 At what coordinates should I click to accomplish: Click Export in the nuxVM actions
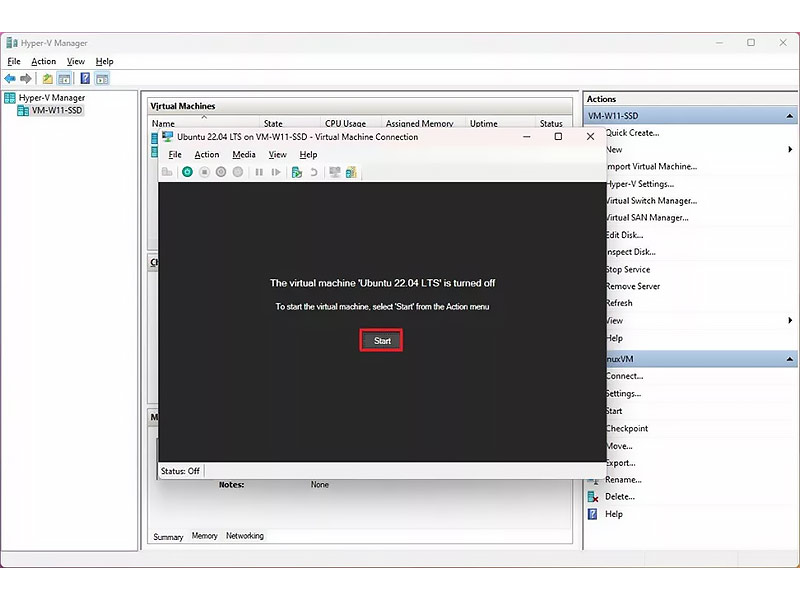[620, 463]
